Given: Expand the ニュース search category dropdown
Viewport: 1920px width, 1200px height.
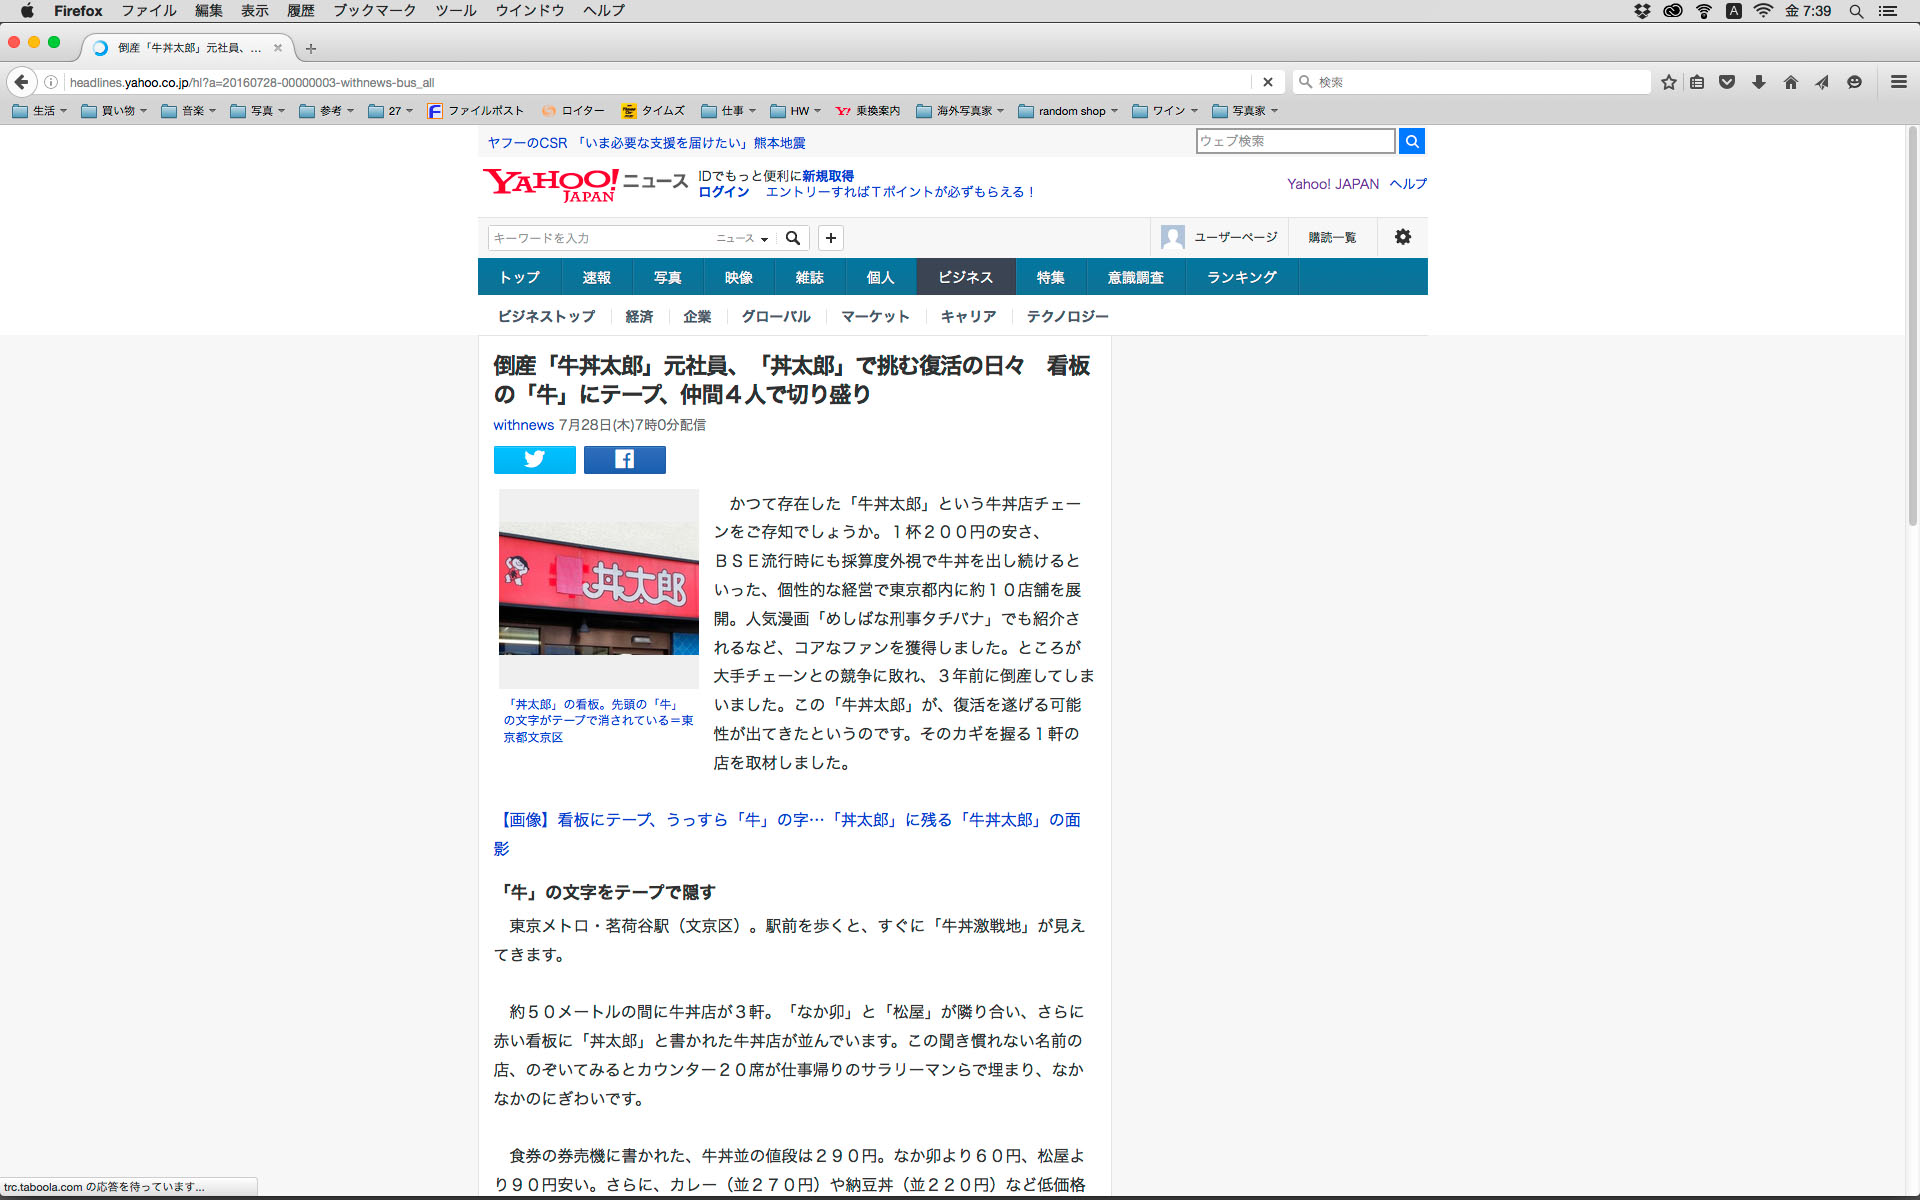Looking at the screenshot, I should pyautogui.click(x=742, y=238).
